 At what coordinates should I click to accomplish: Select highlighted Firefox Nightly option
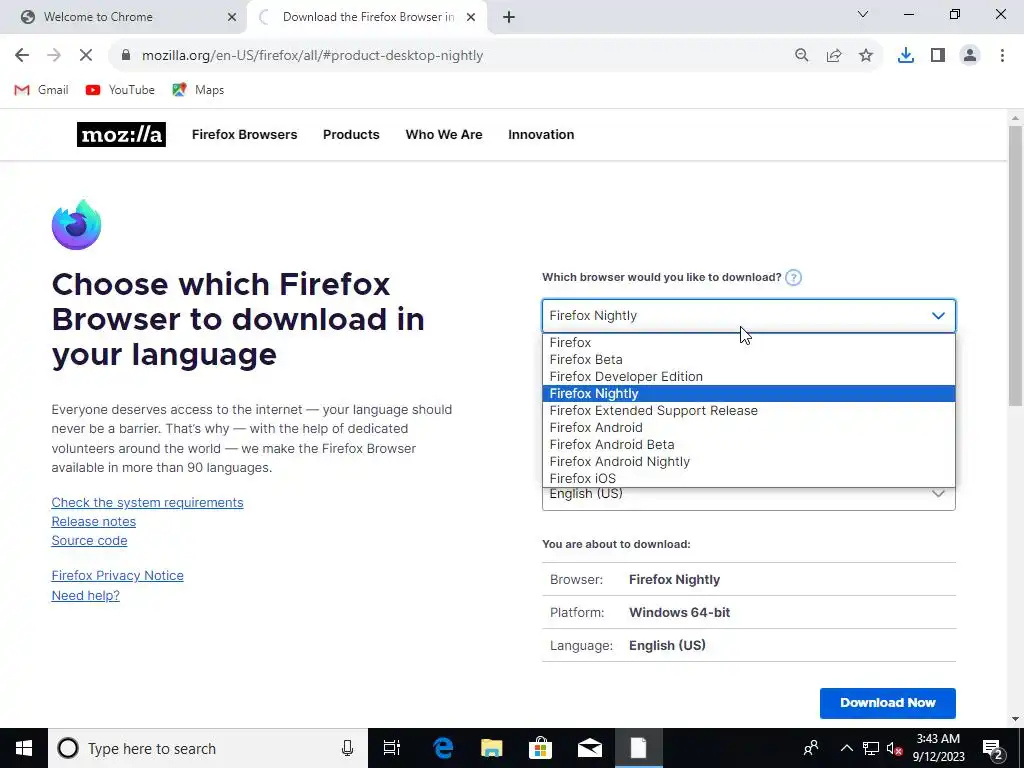click(x=748, y=393)
